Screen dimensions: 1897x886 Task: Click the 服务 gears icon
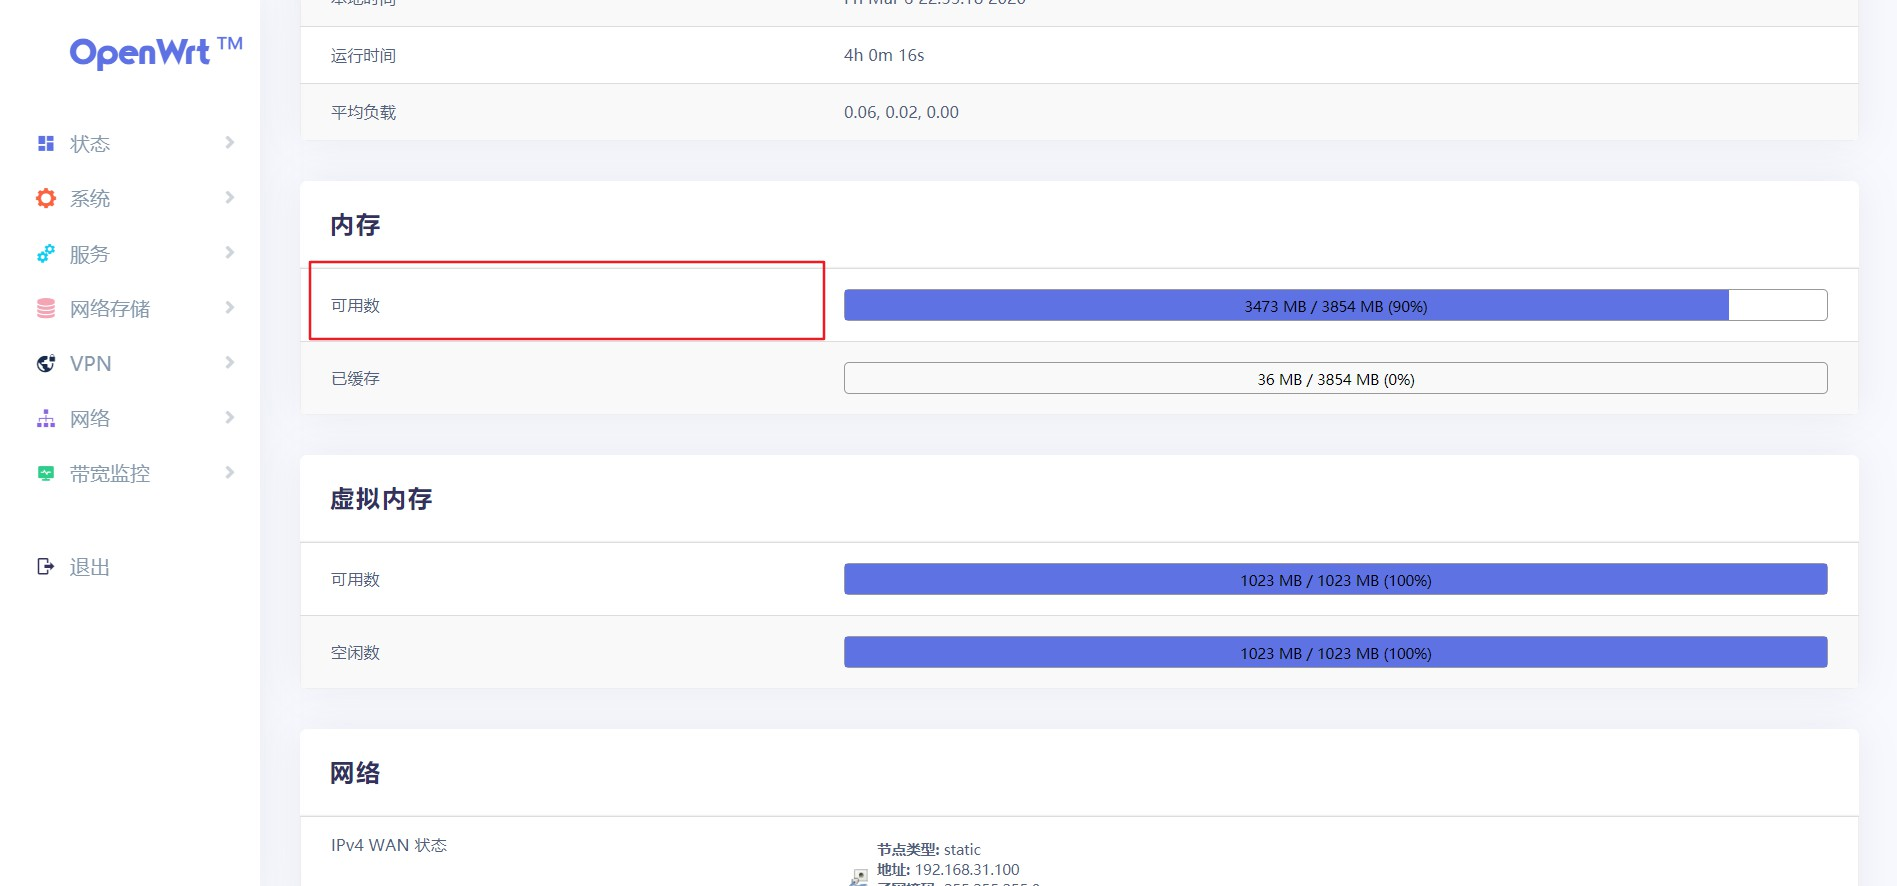[x=46, y=254]
